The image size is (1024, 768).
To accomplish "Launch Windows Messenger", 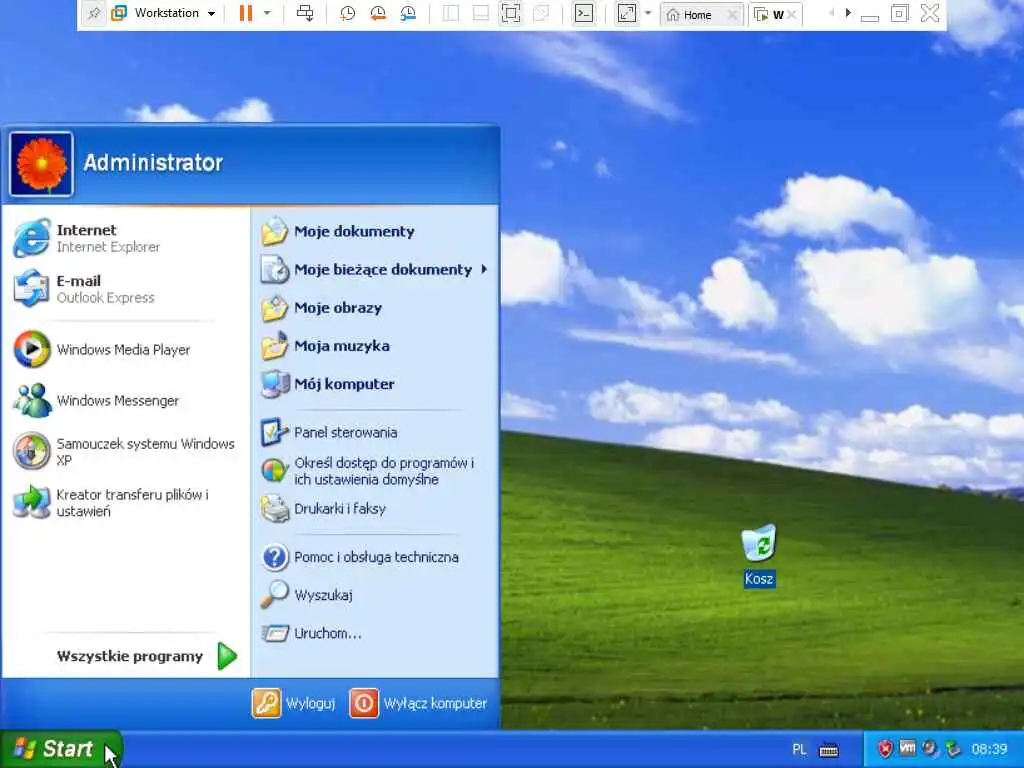I will pyautogui.click(x=126, y=400).
